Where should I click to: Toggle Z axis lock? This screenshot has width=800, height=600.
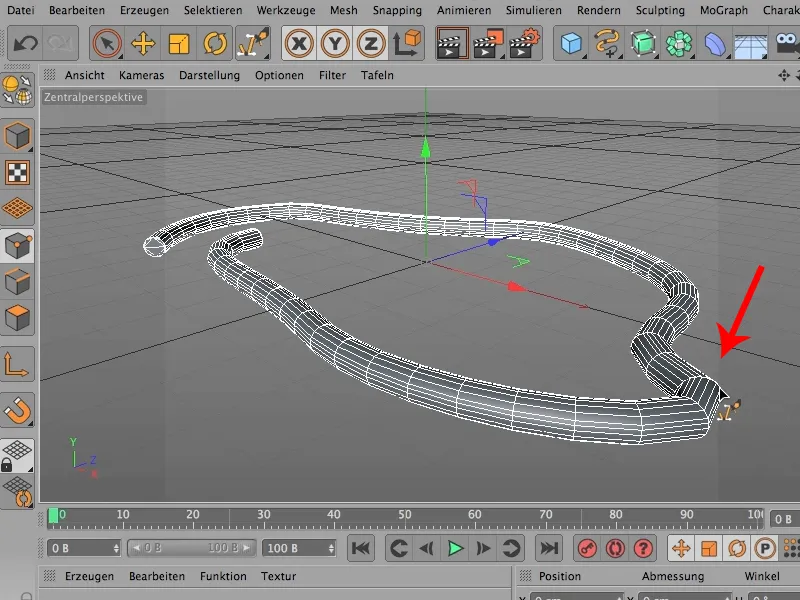[x=370, y=43]
